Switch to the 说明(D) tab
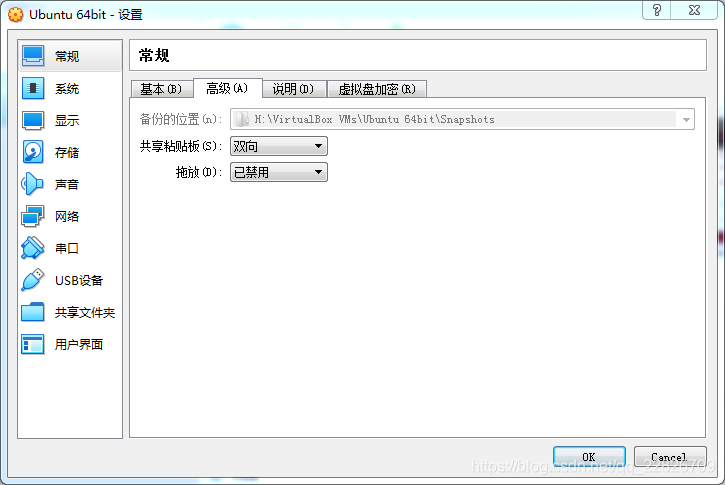This screenshot has height=485, width=725. tap(294, 89)
